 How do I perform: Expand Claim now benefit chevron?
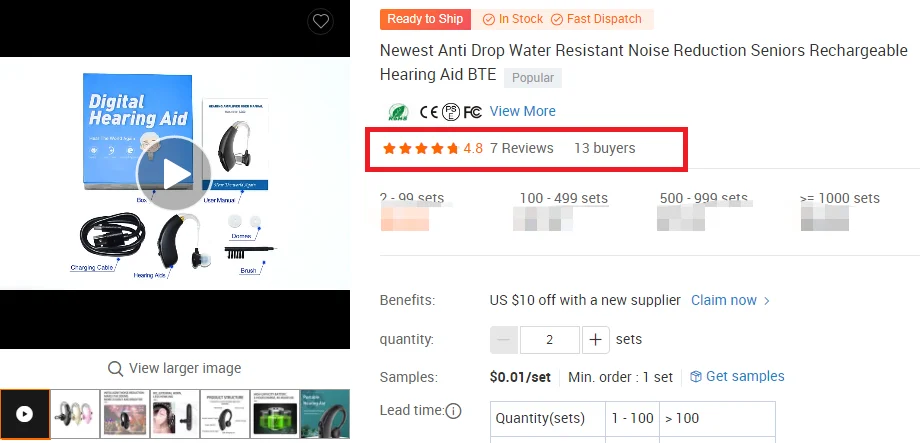[x=767, y=300]
